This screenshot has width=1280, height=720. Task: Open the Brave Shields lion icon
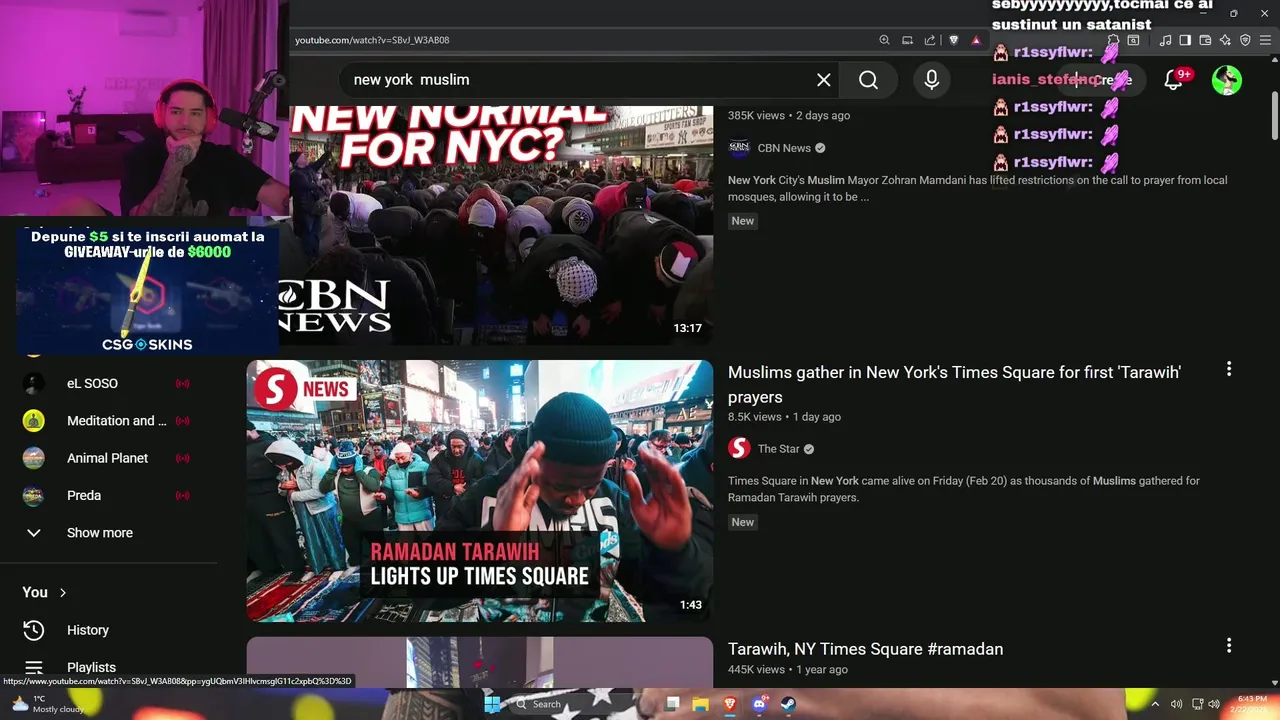click(954, 40)
